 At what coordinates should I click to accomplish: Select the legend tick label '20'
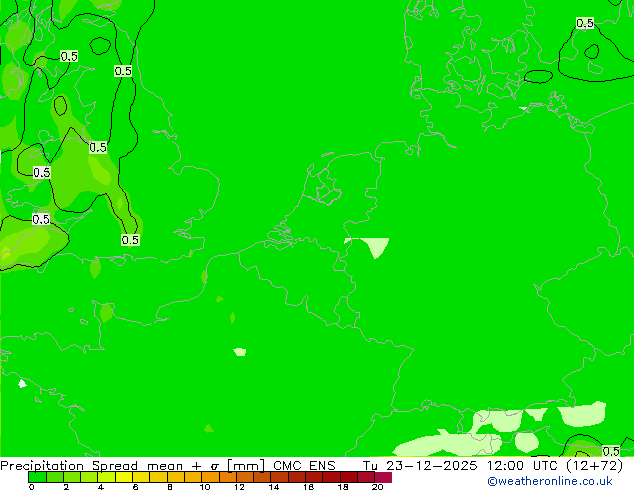pos(377,487)
